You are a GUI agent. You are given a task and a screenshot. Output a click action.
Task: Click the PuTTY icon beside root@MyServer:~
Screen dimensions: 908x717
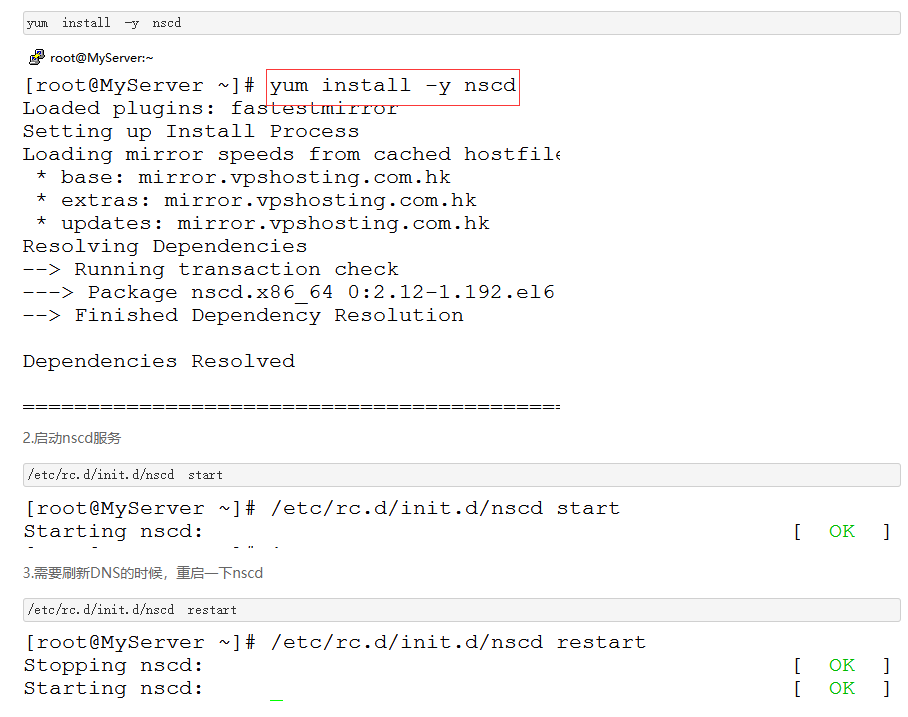(37, 58)
